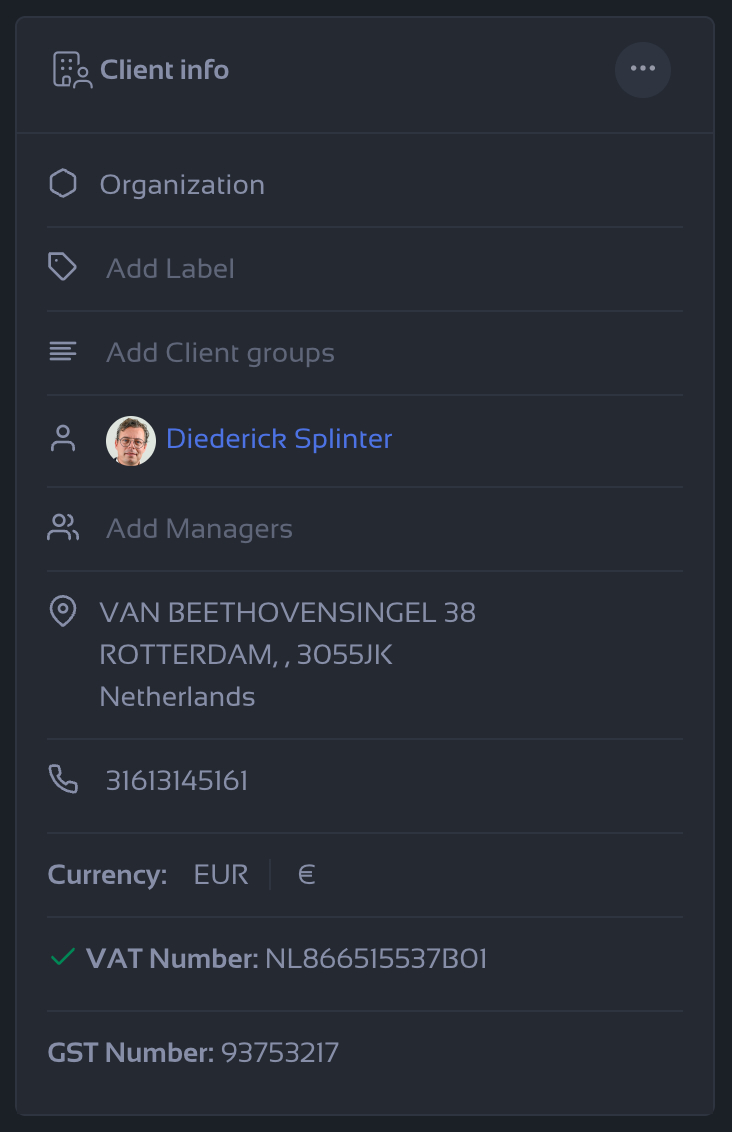732x1132 pixels.
Task: Click the Add Label field
Action: coord(170,268)
